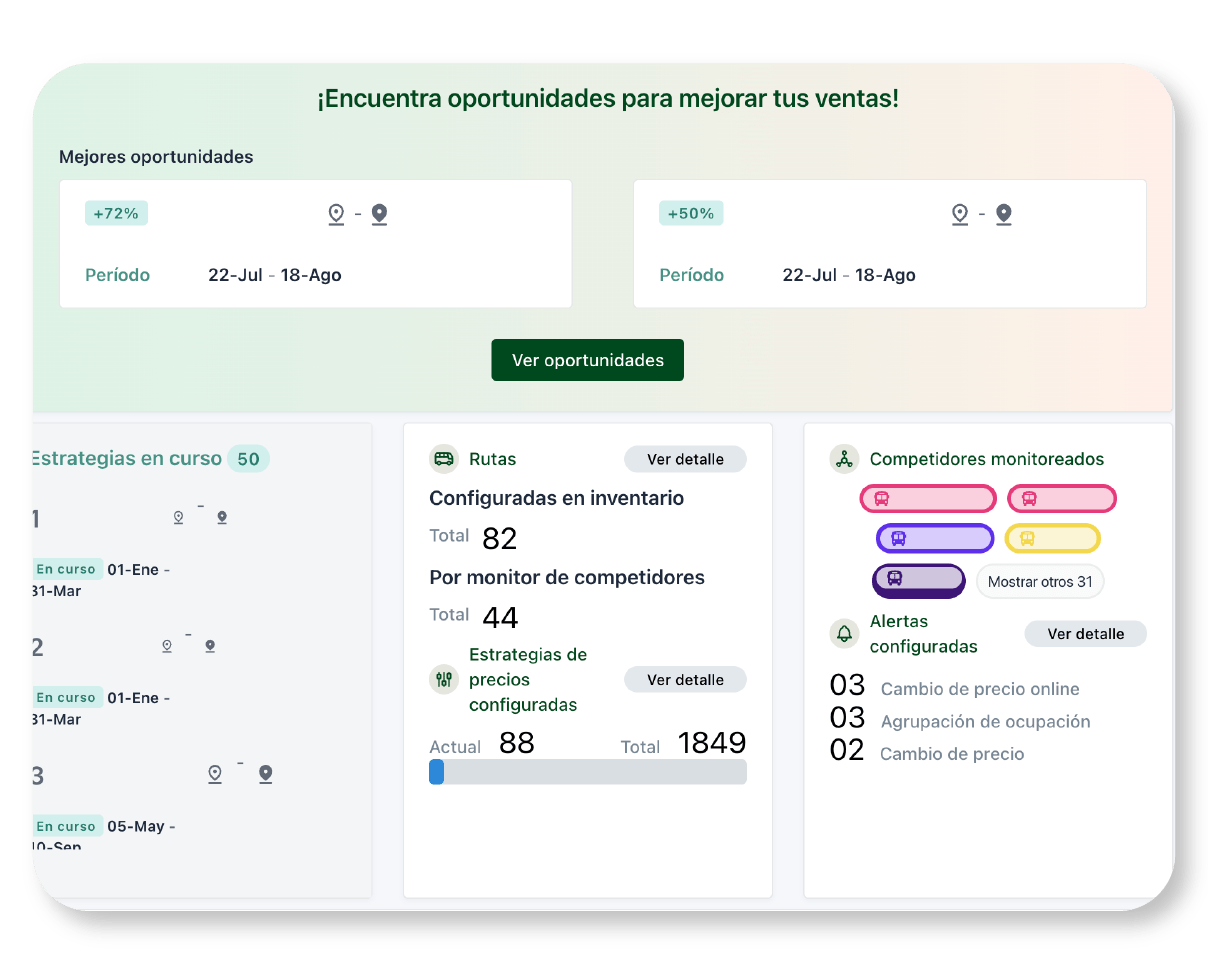Click the 02 Cambio de precio alert row

[927, 753]
